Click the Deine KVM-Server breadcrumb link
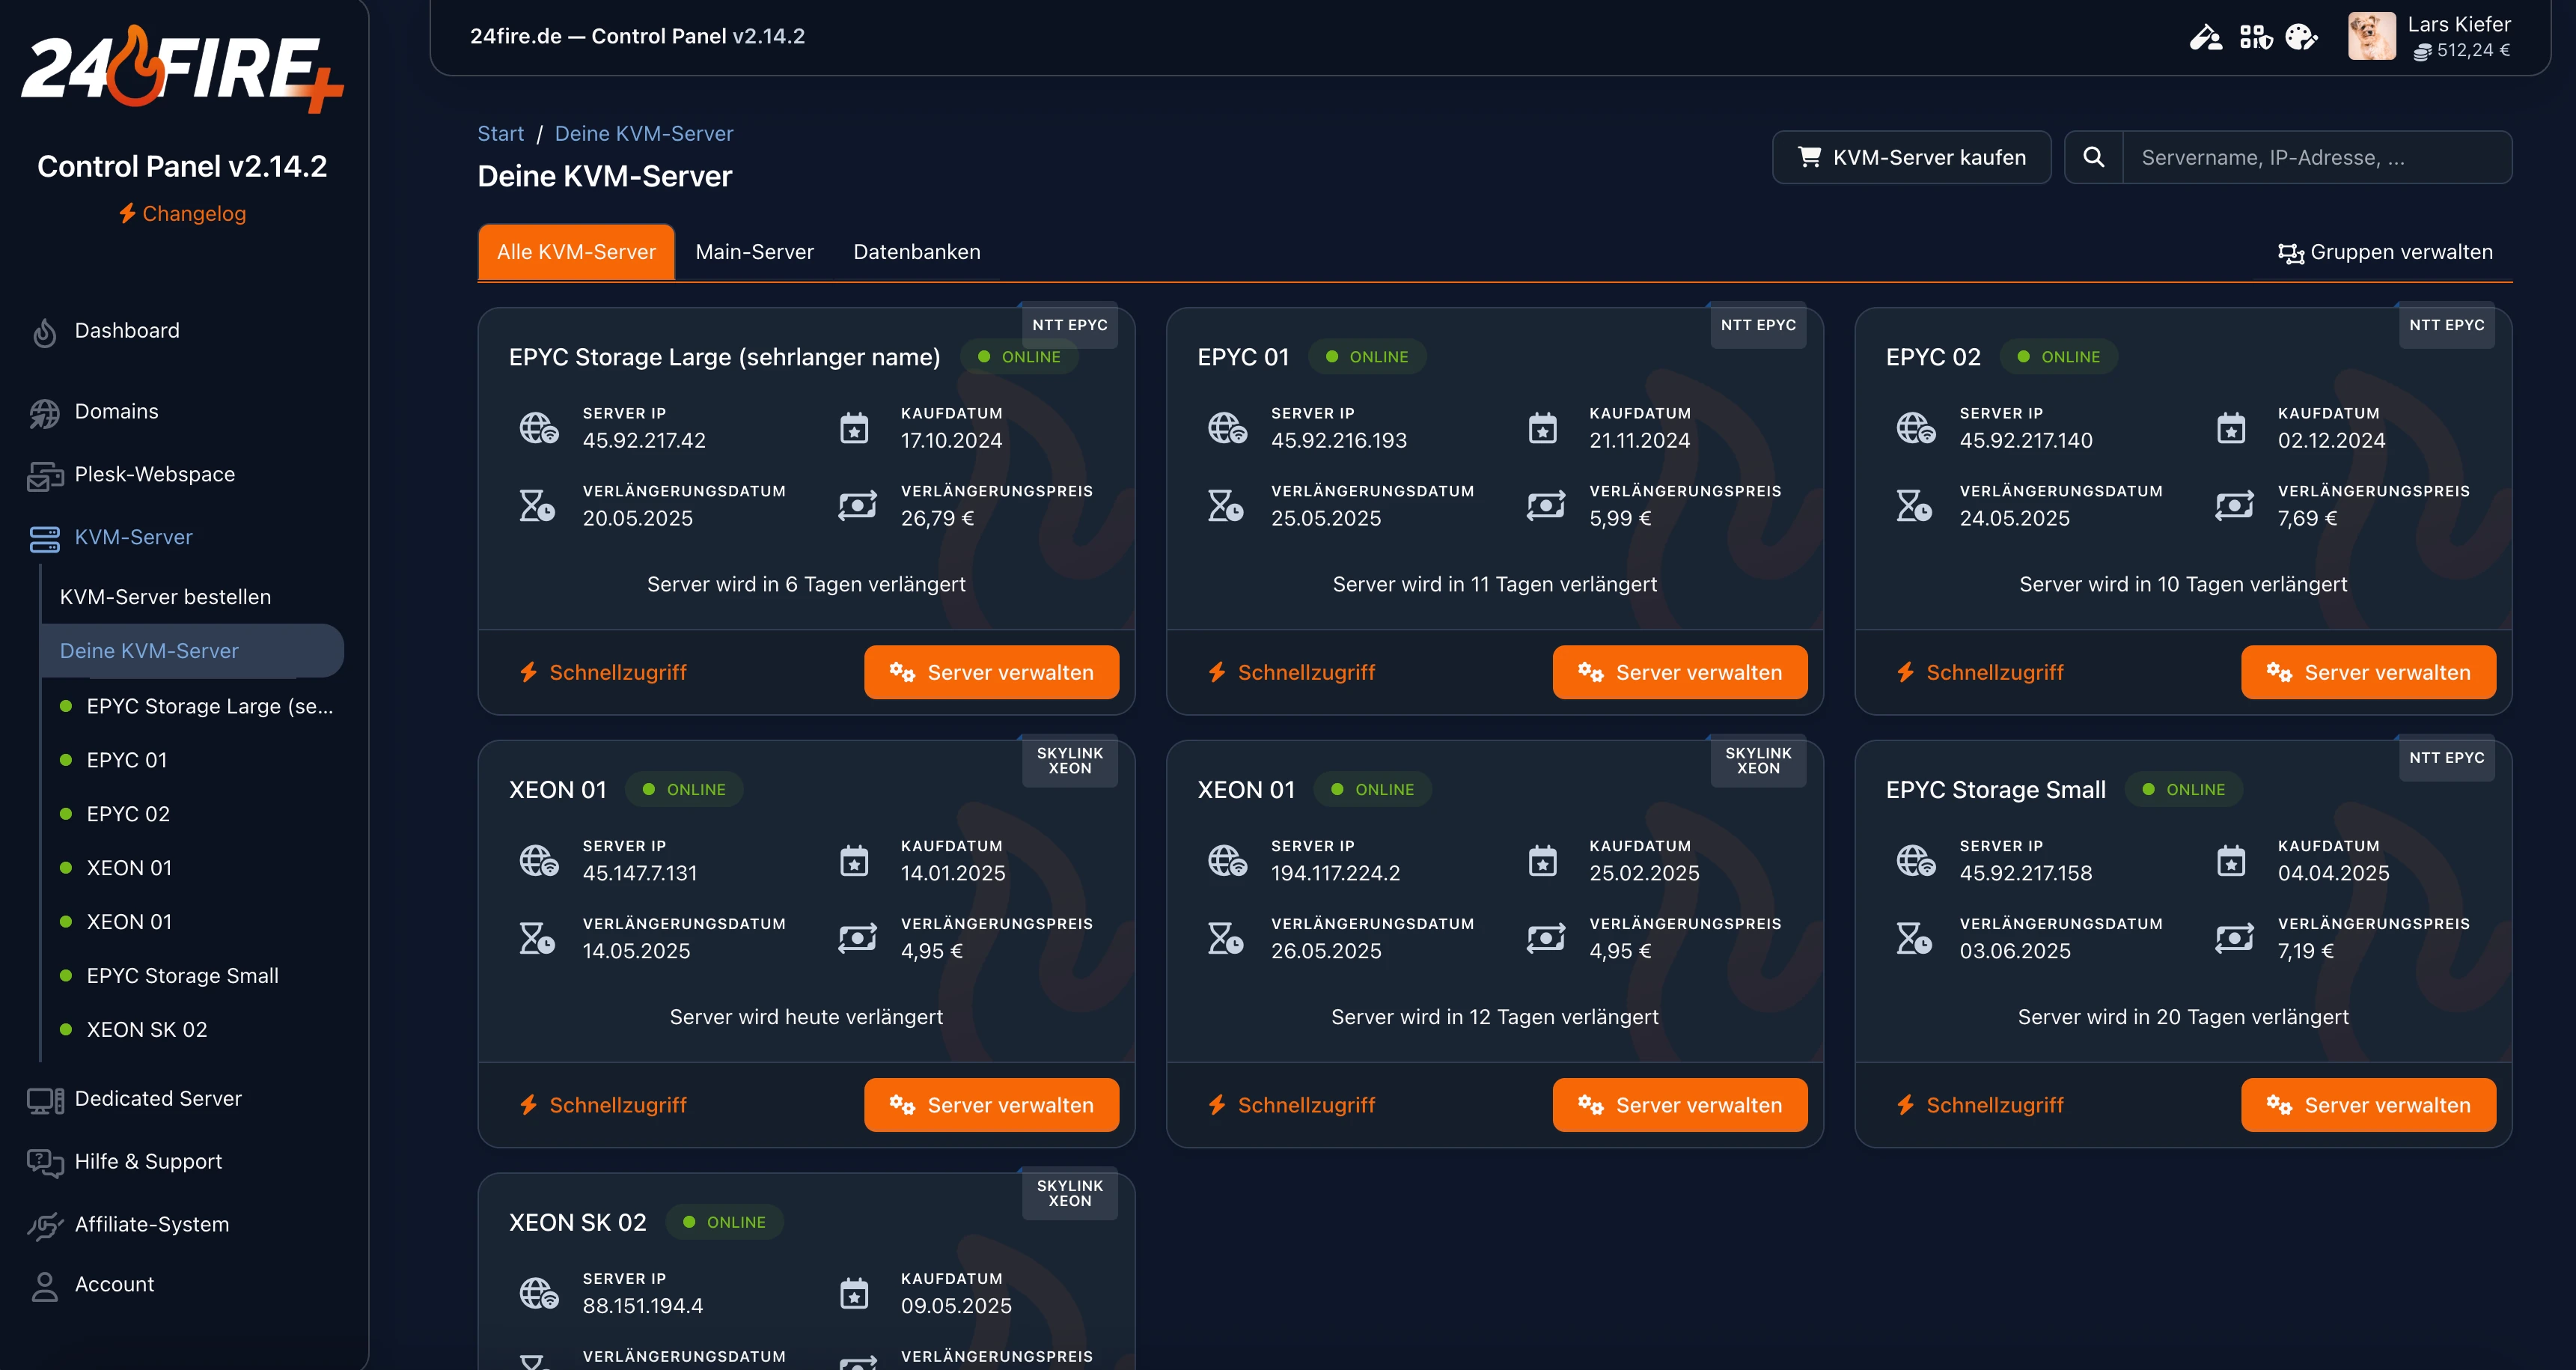Screen dimensions: 2576x1370 644,133
